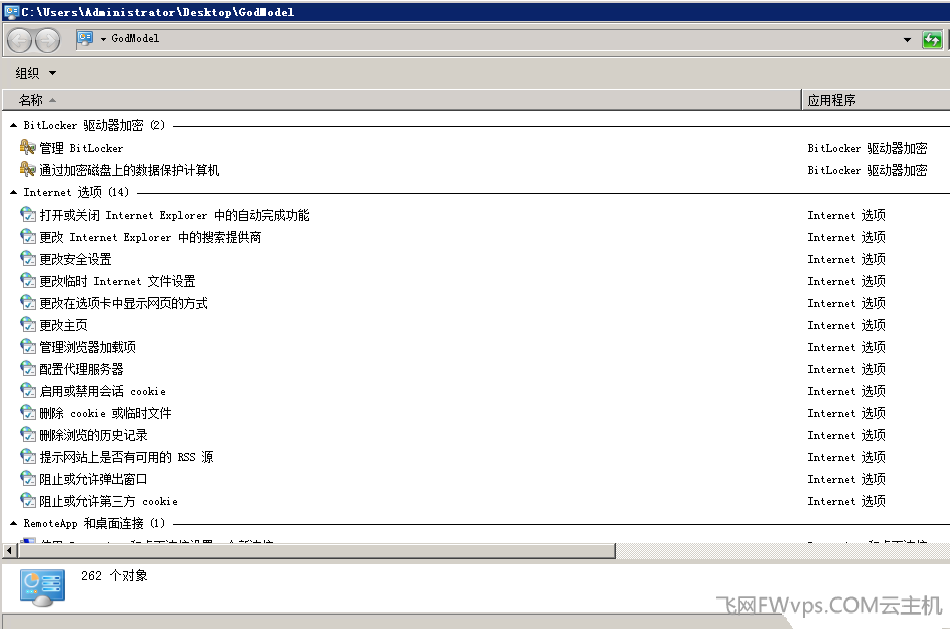The width and height of the screenshot is (950, 629).
Task: Click the icon beside 管理浏览器加载项
Action: (28, 347)
